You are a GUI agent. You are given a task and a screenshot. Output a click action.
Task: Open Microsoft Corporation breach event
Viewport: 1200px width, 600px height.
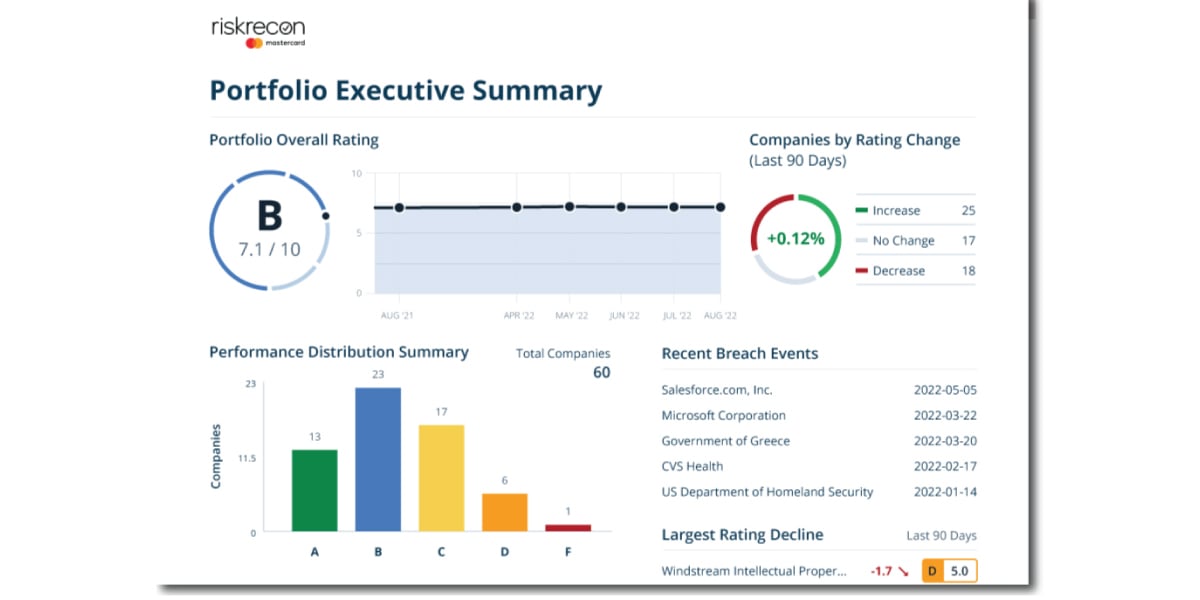click(723, 415)
